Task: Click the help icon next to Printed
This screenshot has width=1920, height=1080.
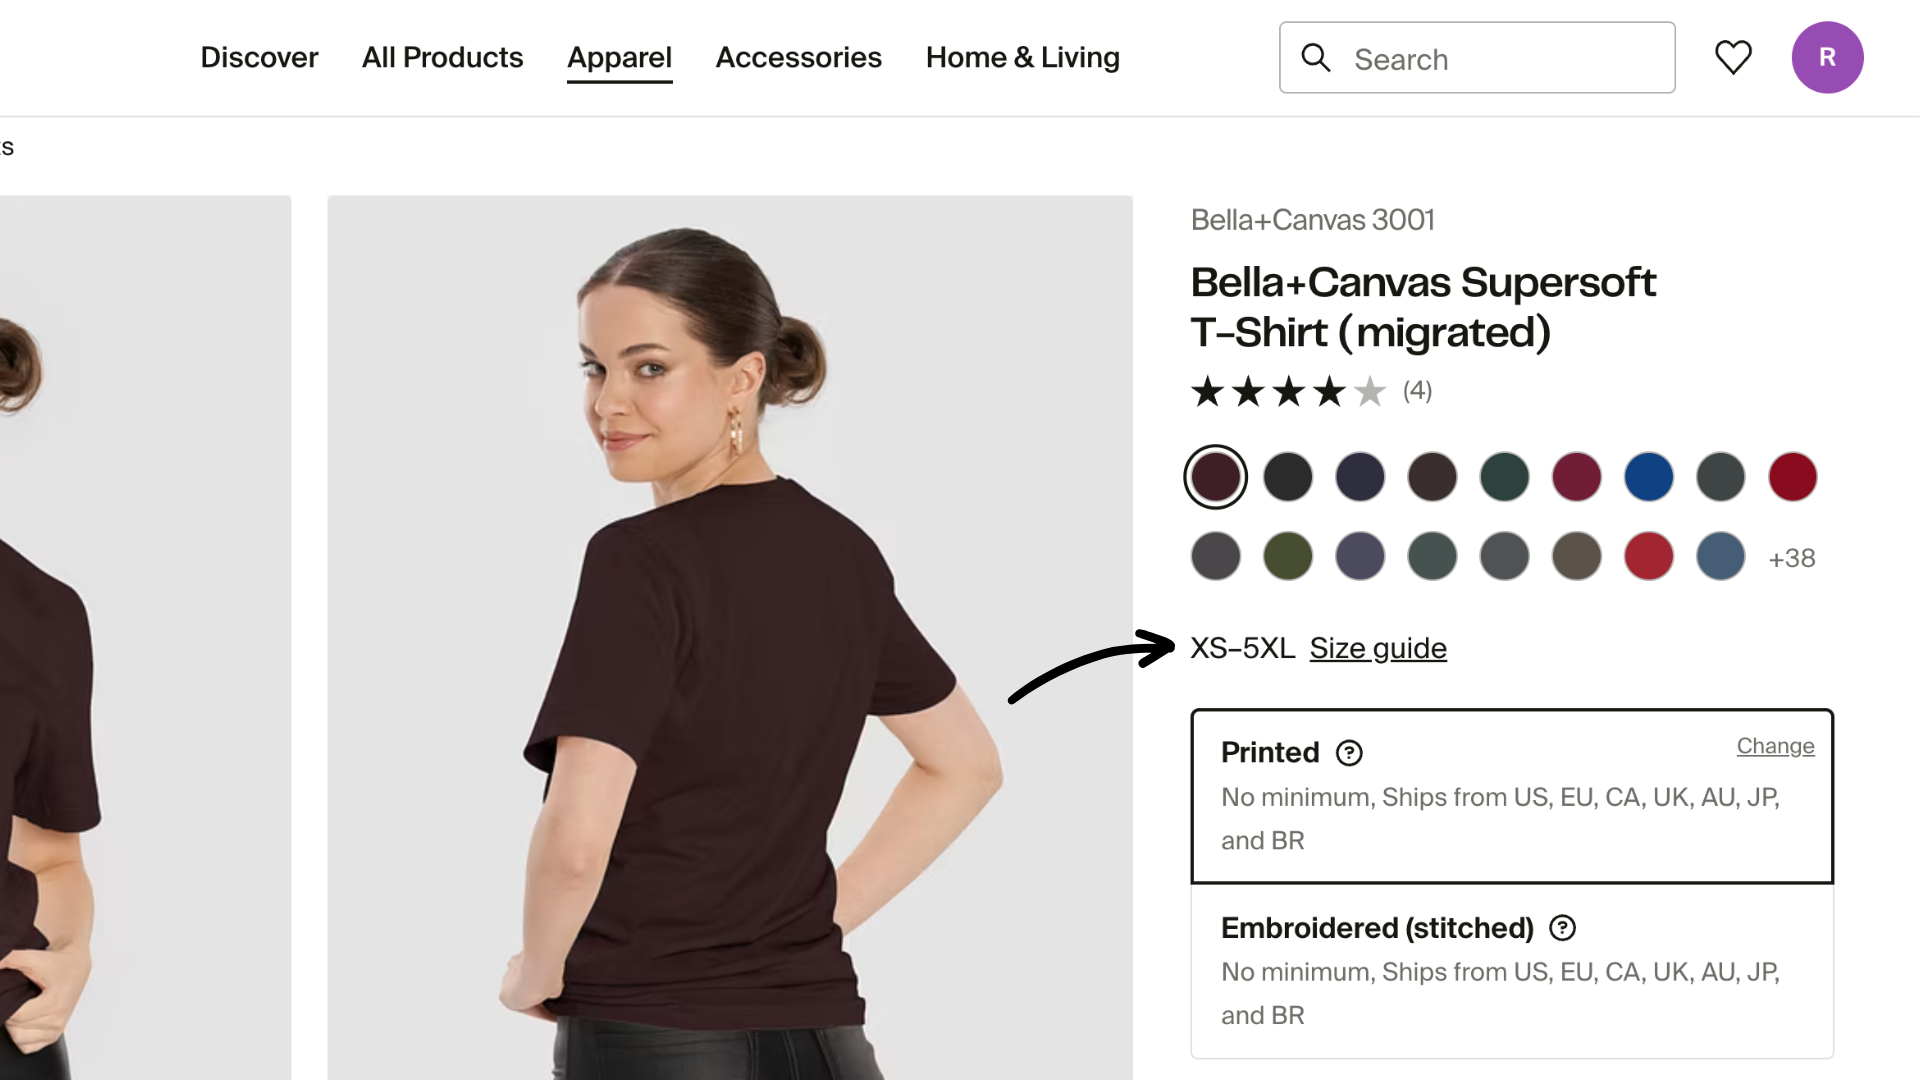Action: 1348,753
